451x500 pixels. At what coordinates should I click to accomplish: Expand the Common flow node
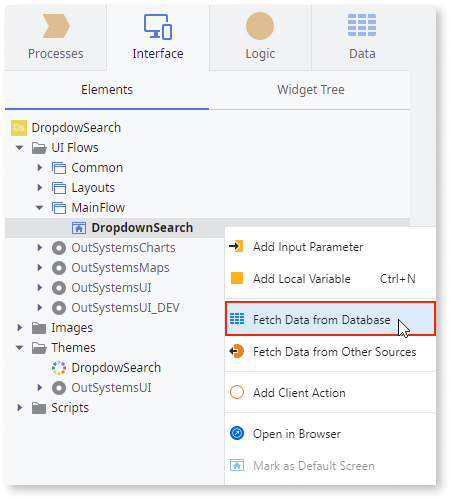pyautogui.click(x=40, y=168)
